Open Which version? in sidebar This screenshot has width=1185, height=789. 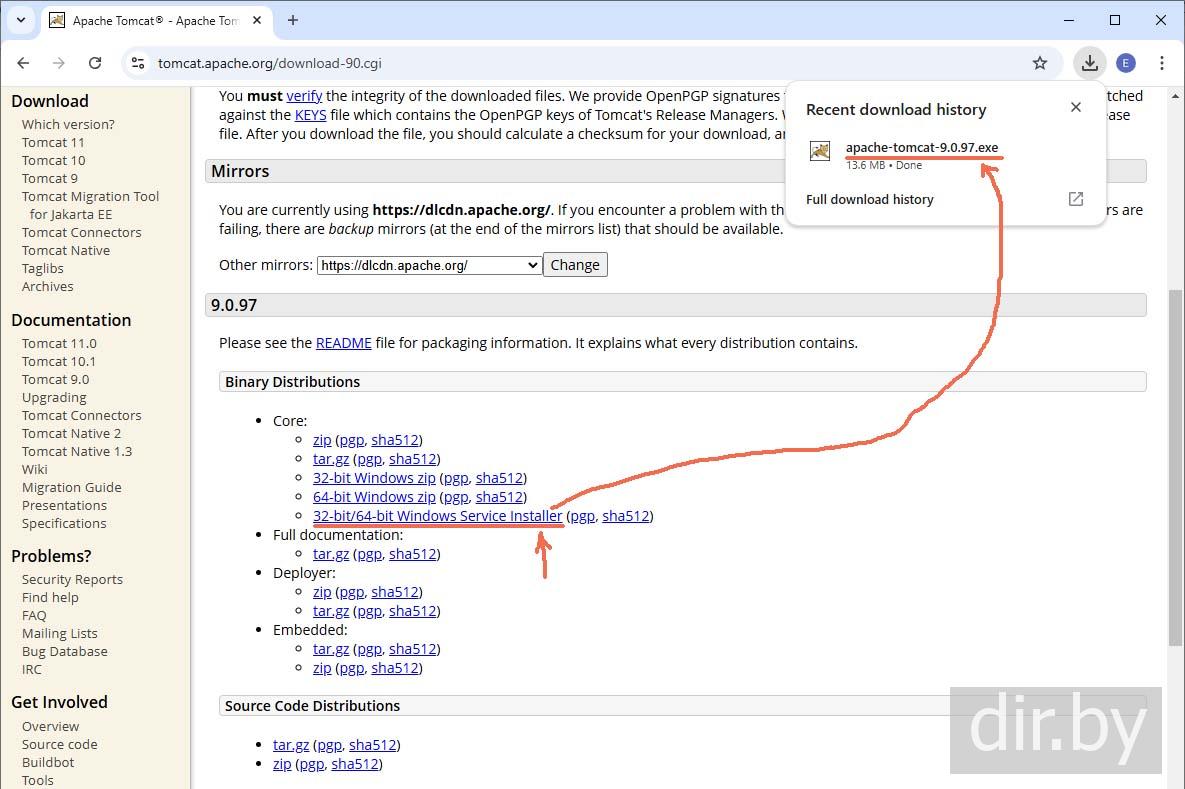point(68,124)
